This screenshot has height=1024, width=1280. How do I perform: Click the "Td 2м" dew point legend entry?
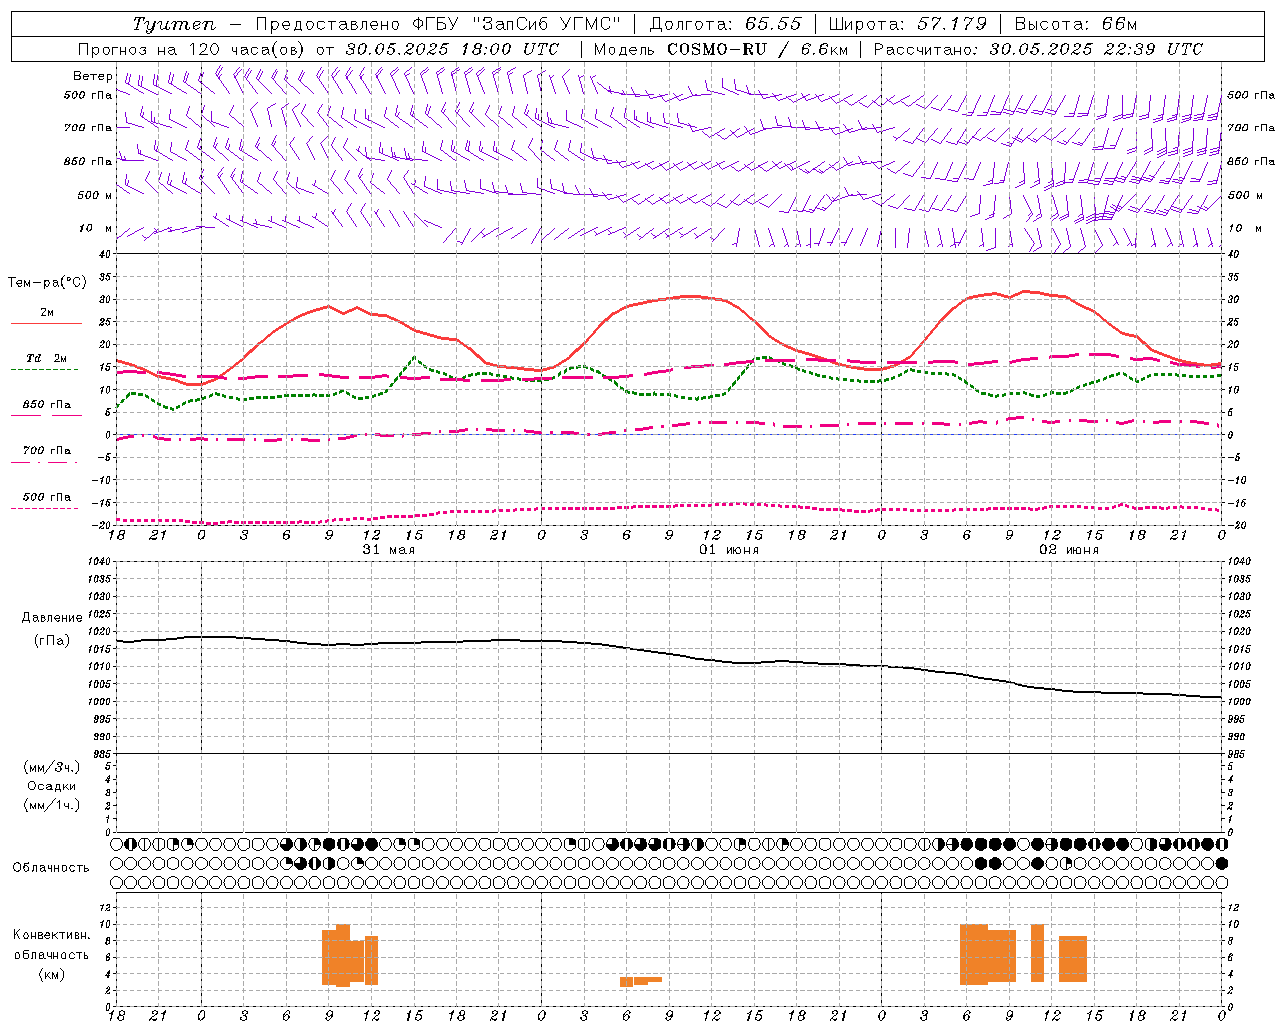coord(47,358)
